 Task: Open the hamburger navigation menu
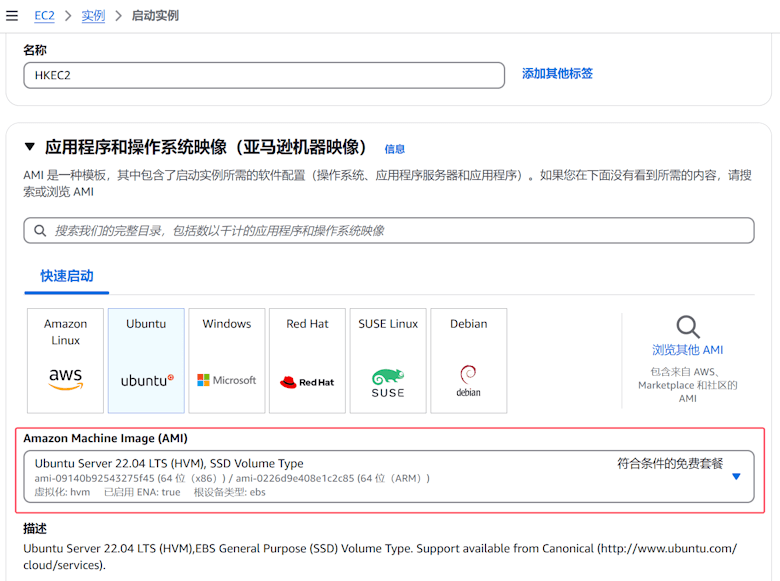pos(12,16)
